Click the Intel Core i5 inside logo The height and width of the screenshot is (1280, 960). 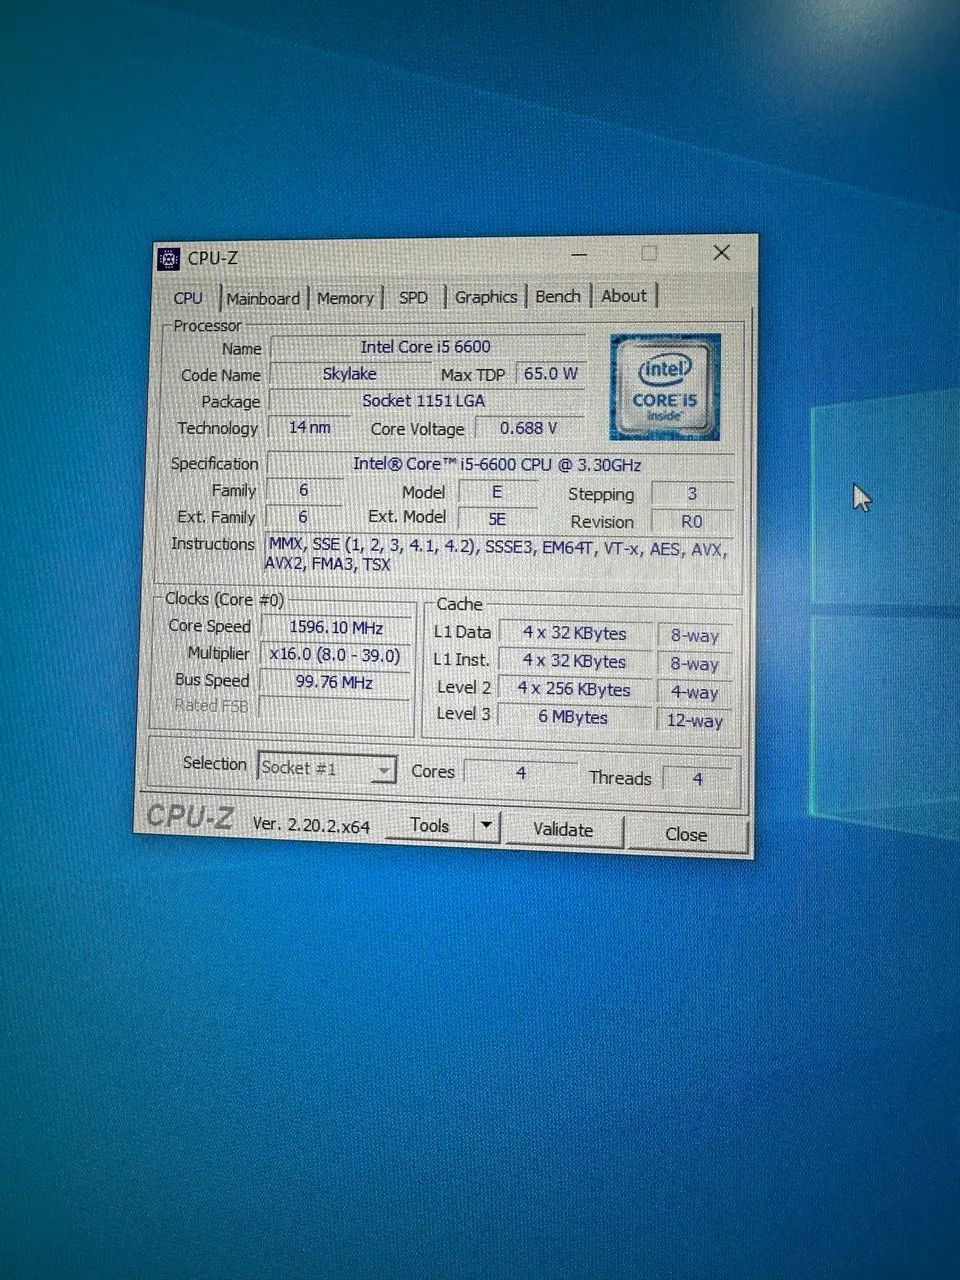pyautogui.click(x=664, y=386)
